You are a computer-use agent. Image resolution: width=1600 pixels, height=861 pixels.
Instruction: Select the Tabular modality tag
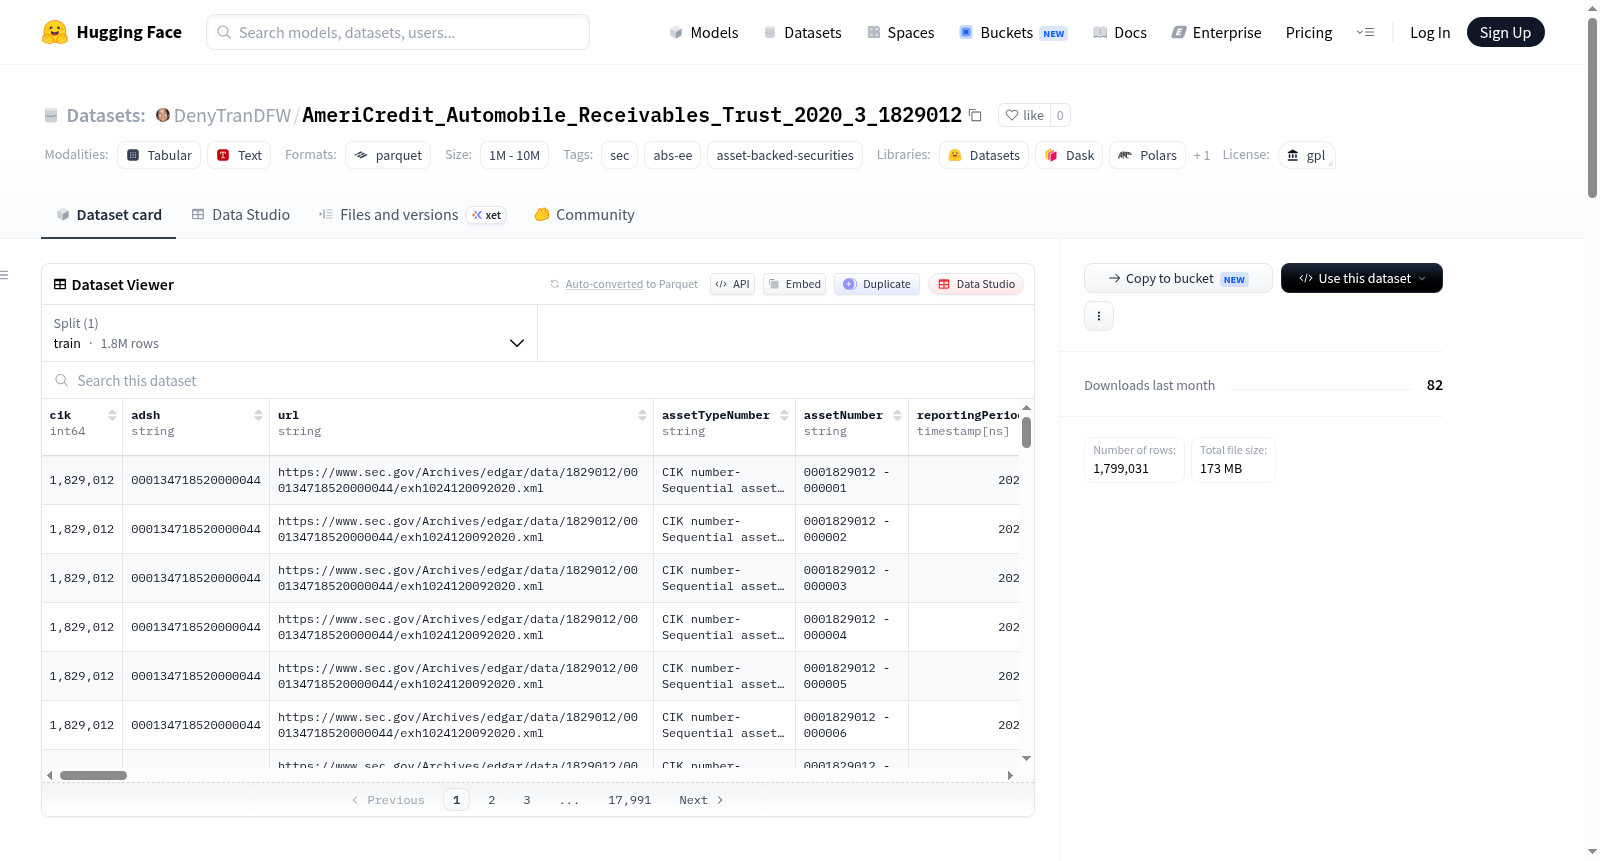159,155
